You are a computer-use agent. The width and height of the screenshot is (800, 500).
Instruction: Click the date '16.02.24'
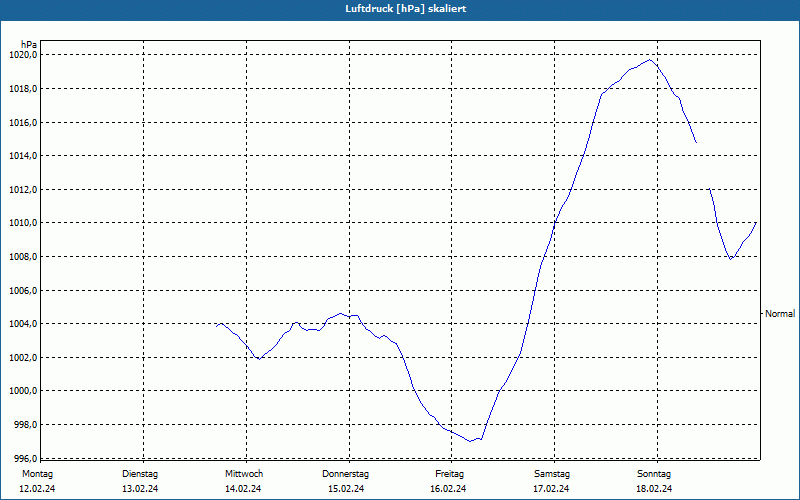click(x=448, y=489)
